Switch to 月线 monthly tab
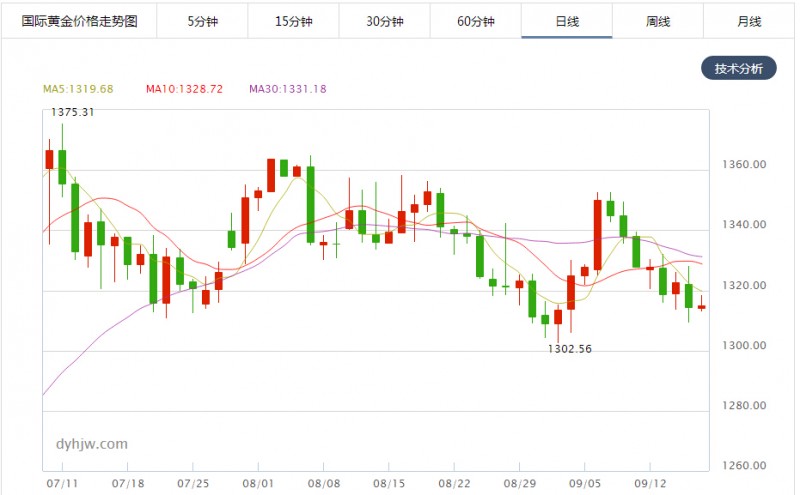The image size is (800, 495). click(x=749, y=21)
